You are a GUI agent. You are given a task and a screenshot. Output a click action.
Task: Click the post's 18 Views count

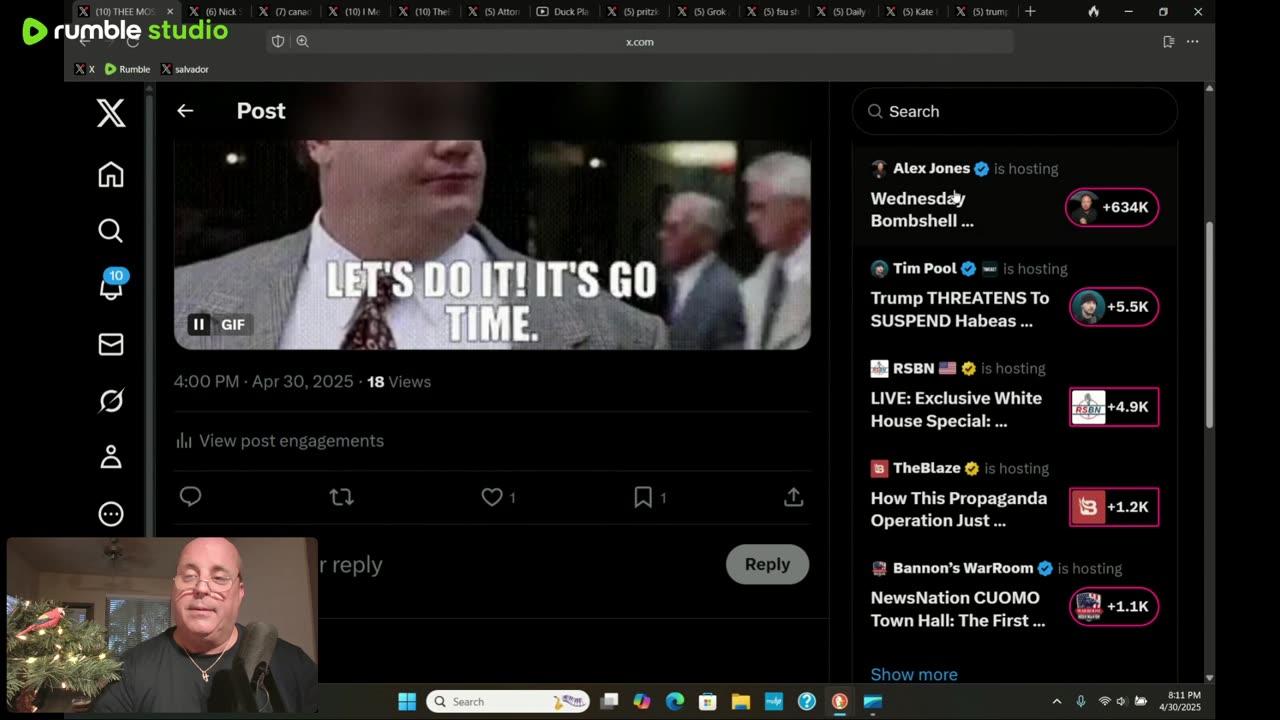pos(399,382)
